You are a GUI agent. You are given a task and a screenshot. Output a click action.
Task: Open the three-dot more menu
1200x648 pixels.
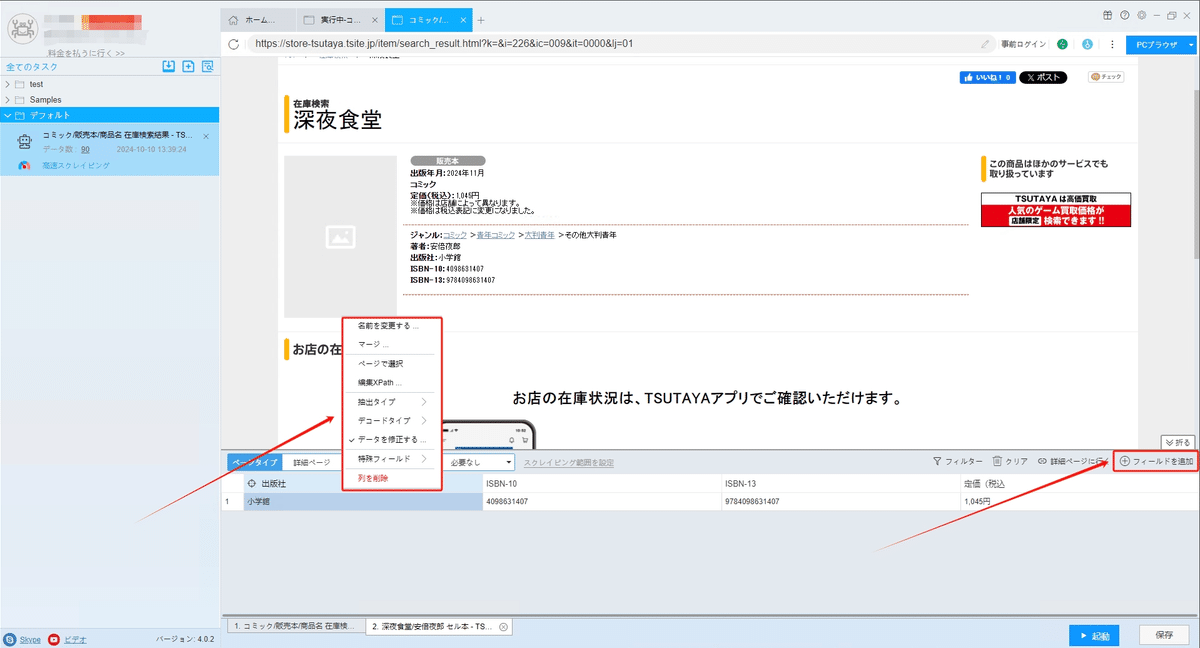click(1112, 44)
